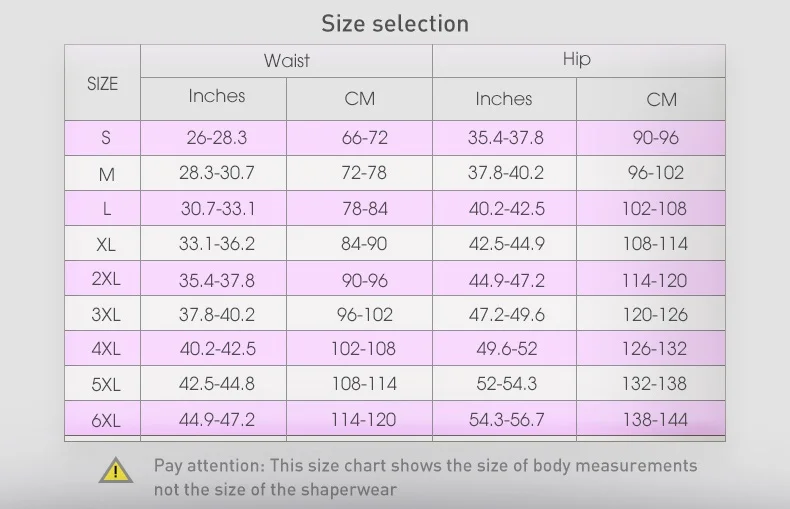Click waist CM value 72-78
This screenshot has height=509, width=790.
pyautogui.click(x=363, y=173)
